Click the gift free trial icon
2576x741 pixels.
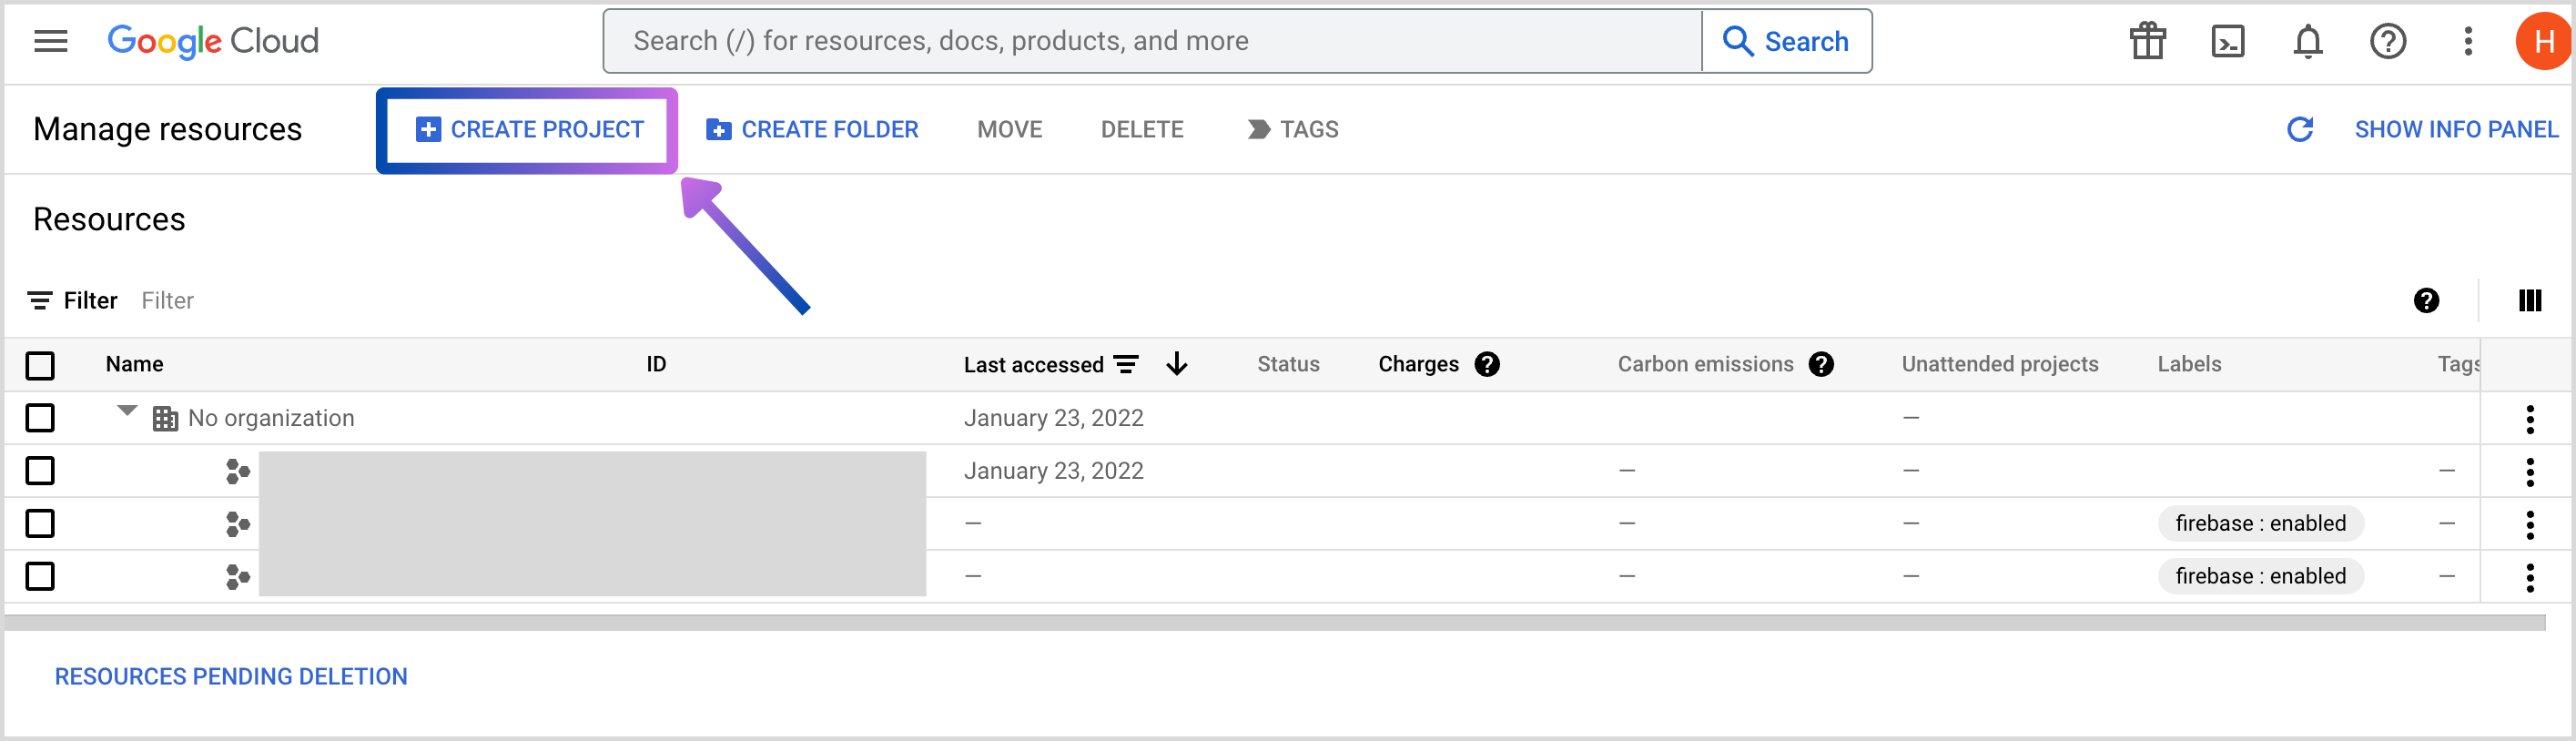click(x=2147, y=41)
